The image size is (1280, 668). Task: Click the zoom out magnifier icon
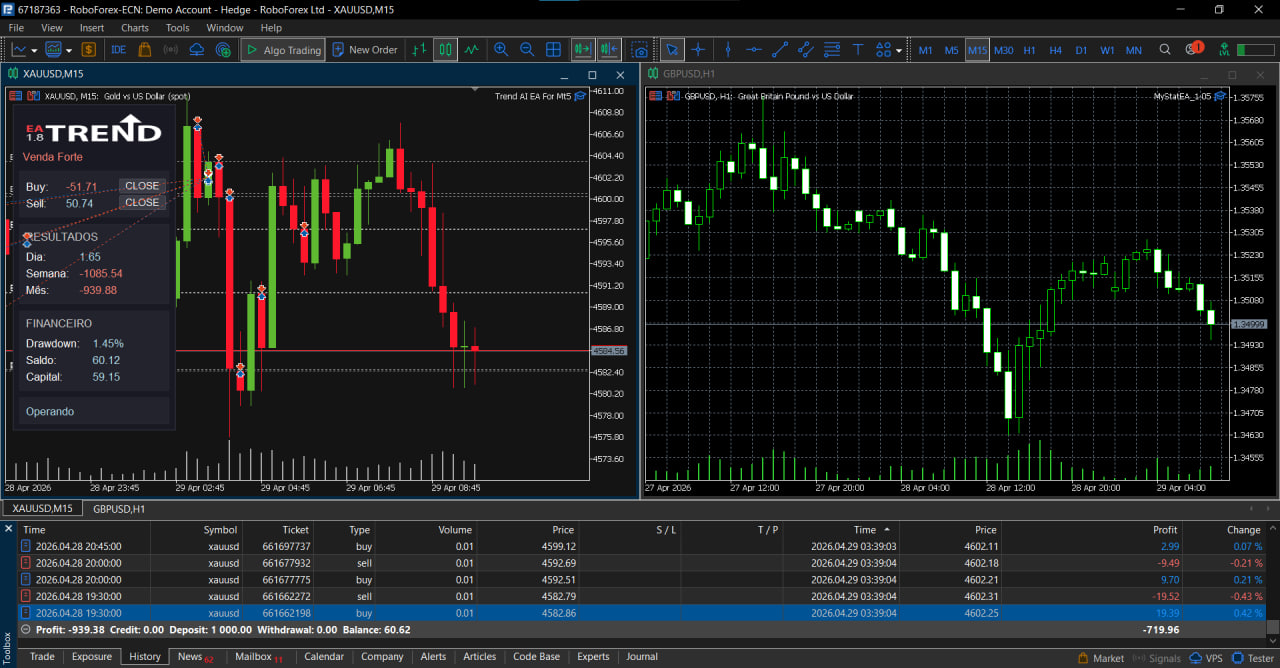pyautogui.click(x=527, y=50)
